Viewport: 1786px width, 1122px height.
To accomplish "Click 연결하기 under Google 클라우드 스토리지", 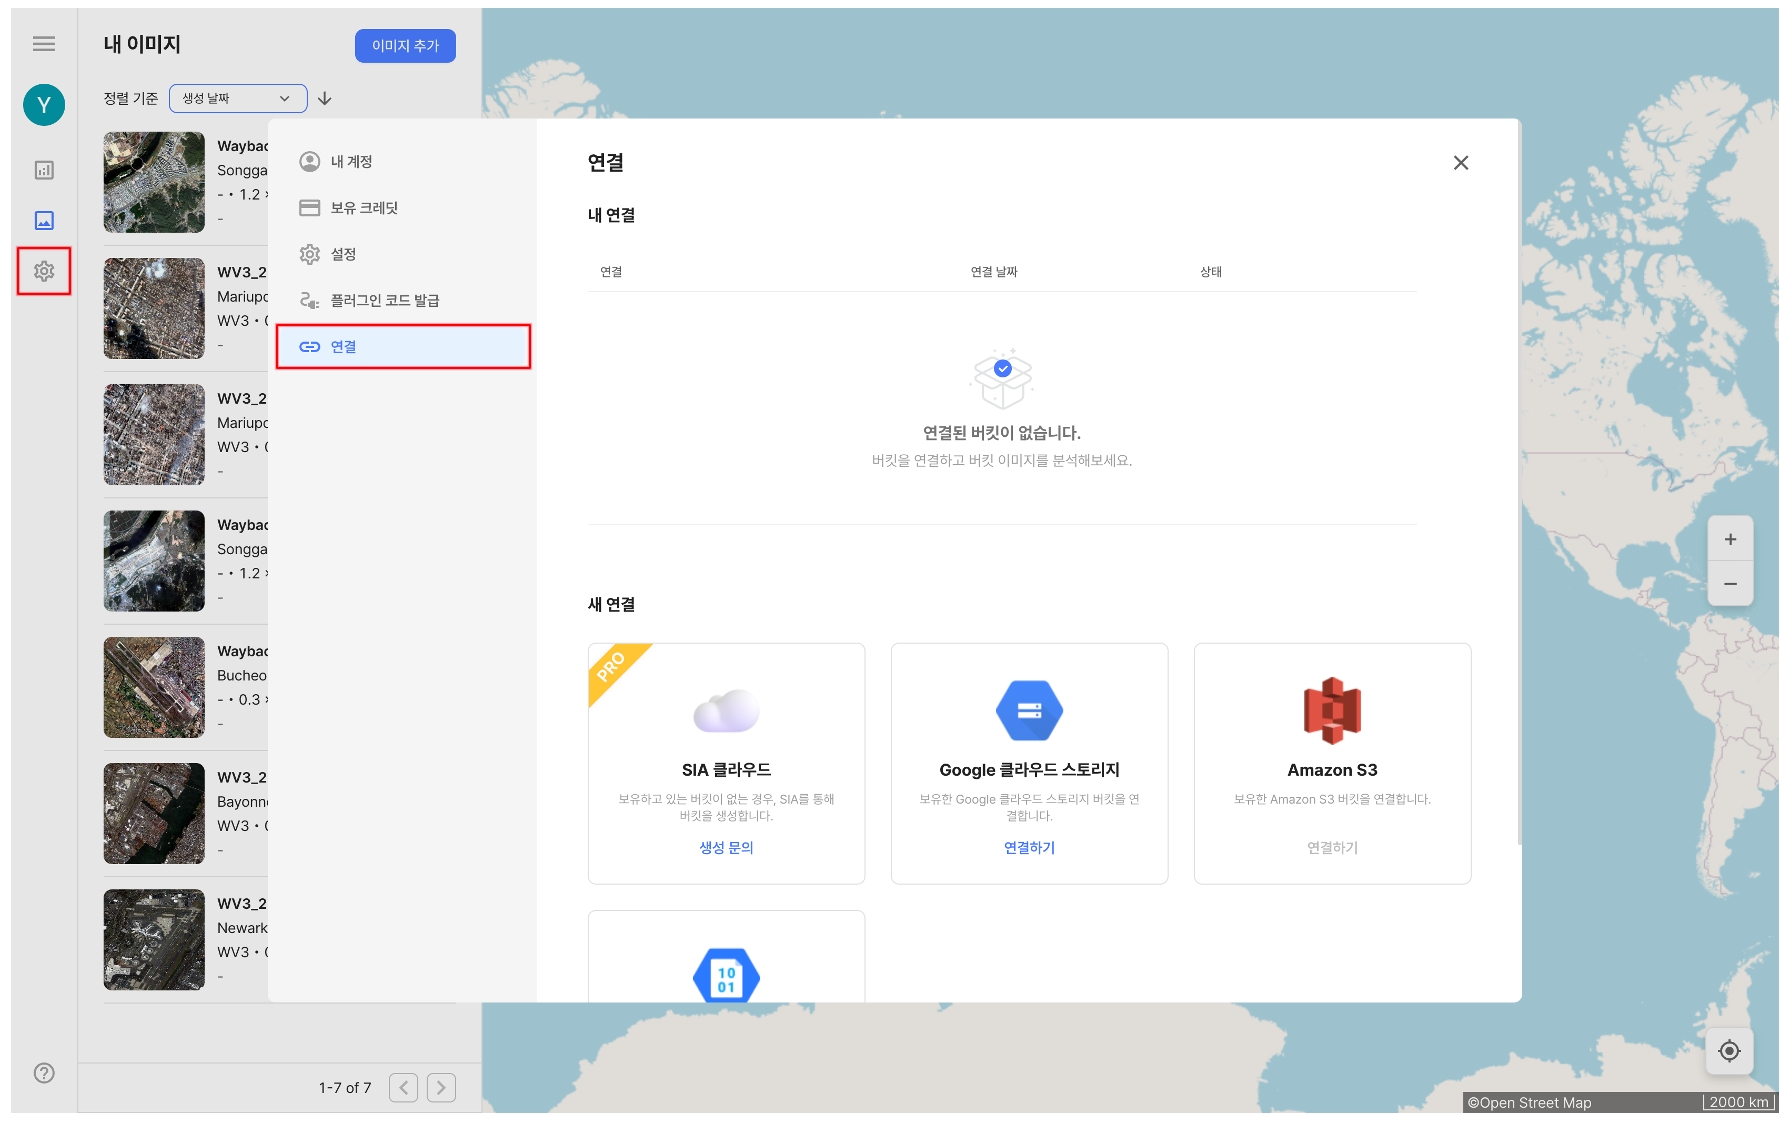I will click(1029, 847).
